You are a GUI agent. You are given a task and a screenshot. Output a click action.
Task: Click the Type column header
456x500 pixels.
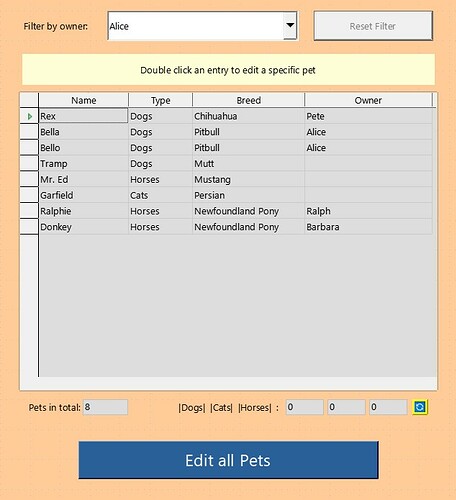pos(160,100)
